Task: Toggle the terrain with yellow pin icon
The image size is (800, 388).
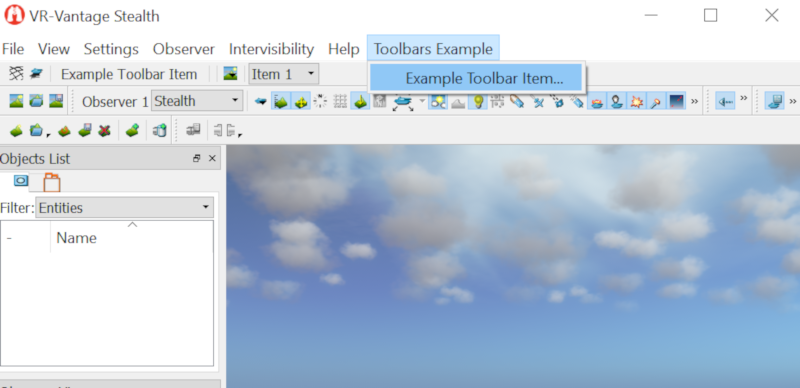Action: tap(360, 101)
